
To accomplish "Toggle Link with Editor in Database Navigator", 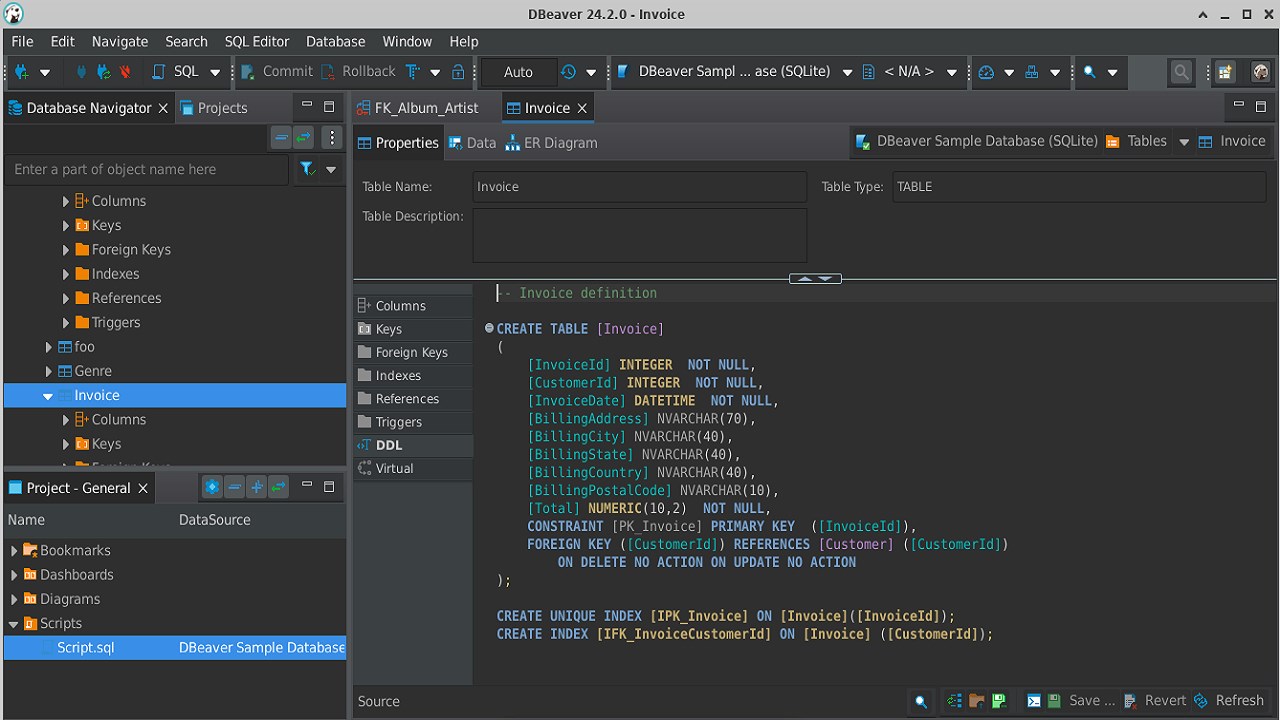I will 303,138.
